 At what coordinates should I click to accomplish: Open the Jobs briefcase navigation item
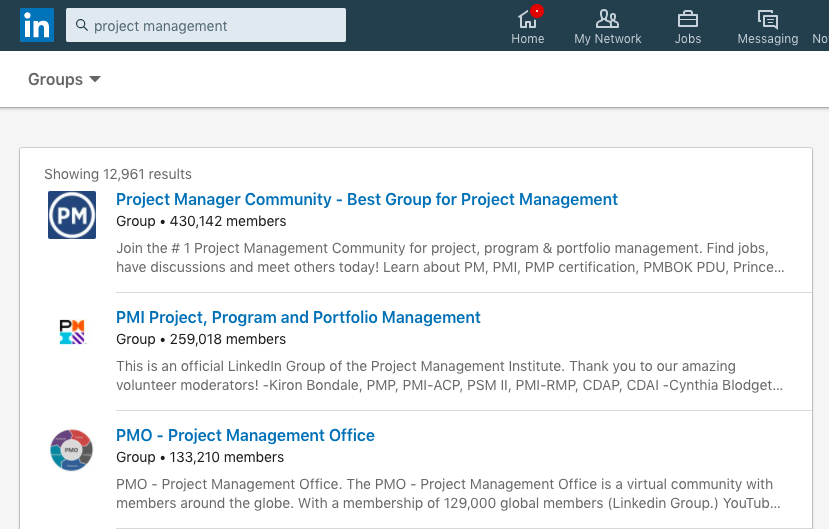[x=688, y=26]
